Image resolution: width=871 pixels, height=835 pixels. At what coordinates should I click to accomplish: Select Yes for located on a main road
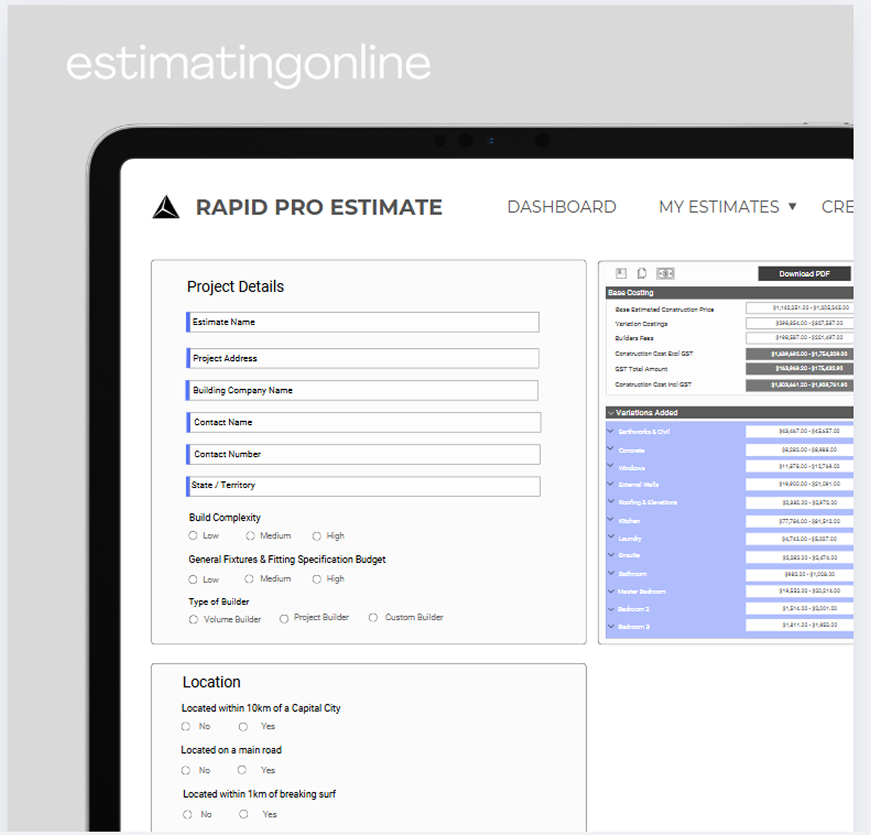tap(242, 770)
